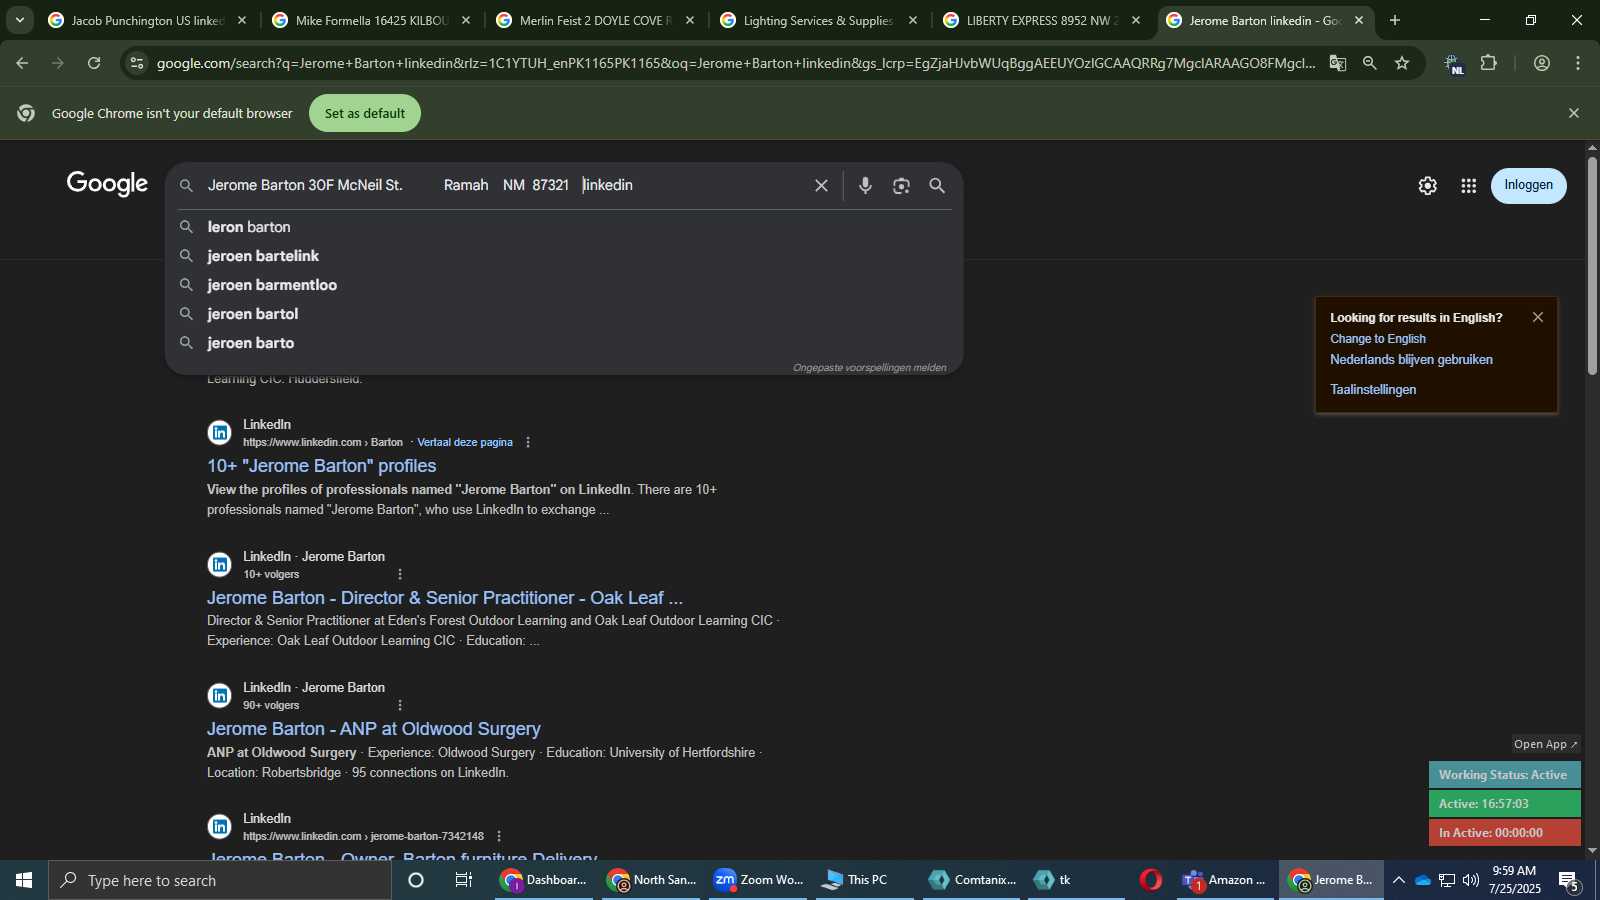1600x900 pixels.
Task: Click the Task View taskbar icon
Action: [464, 880]
